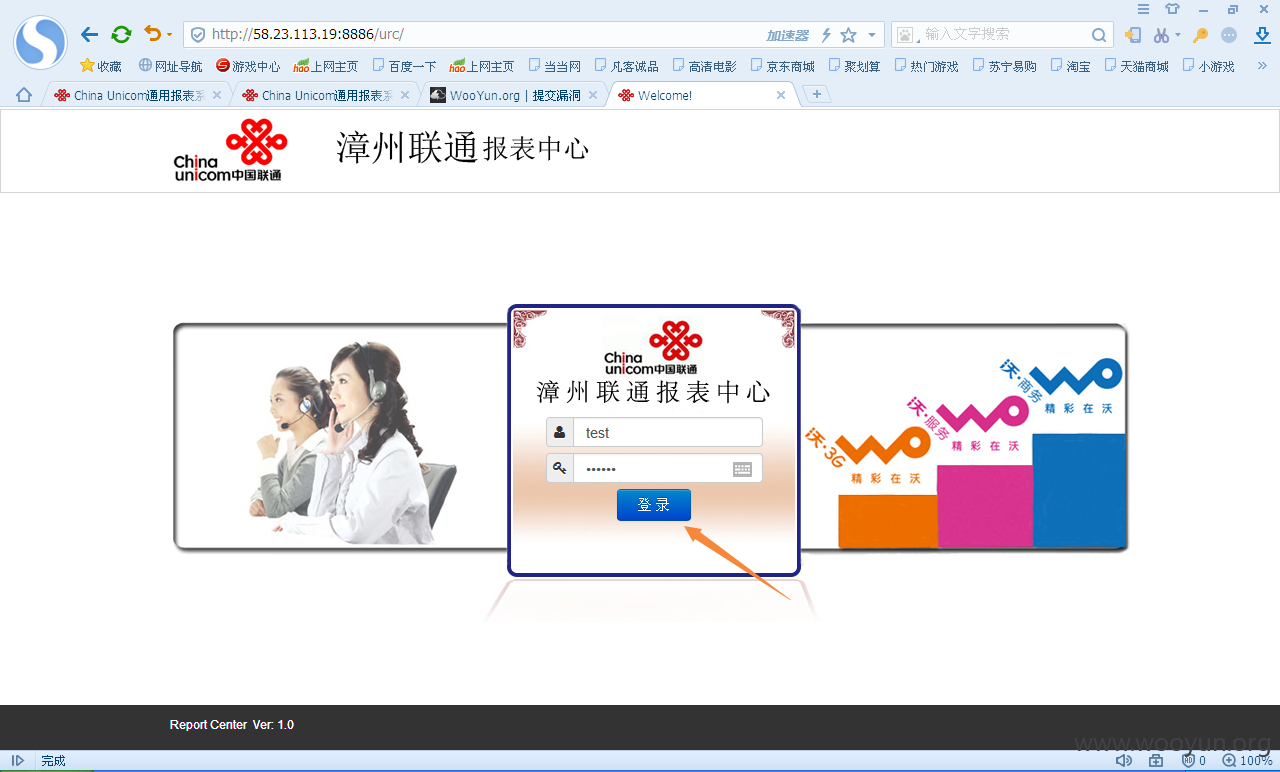Image resolution: width=1280 pixels, height=772 pixels.
Task: Open the 游戏中心 bookmark
Action: (x=248, y=66)
